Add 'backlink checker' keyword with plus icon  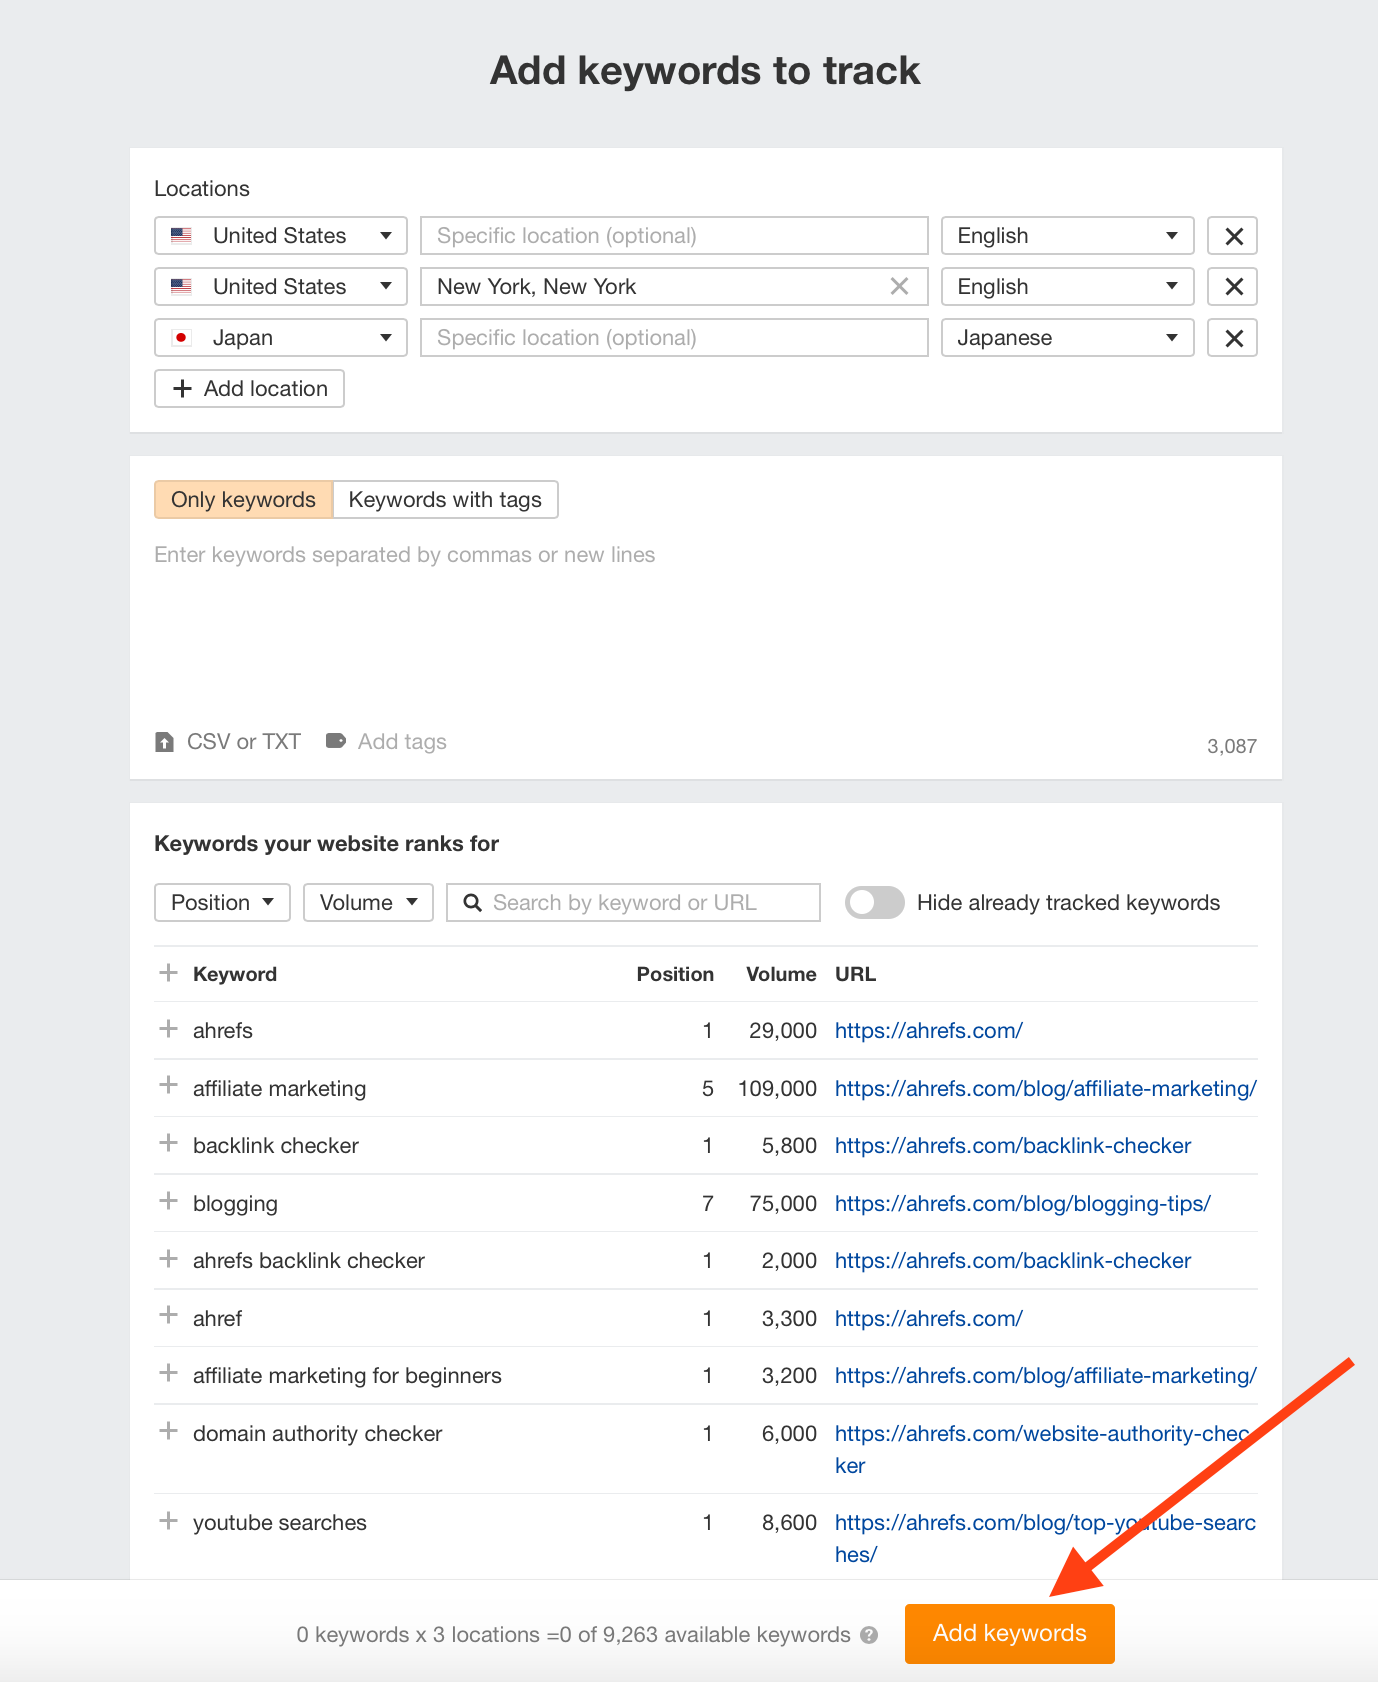point(169,1143)
